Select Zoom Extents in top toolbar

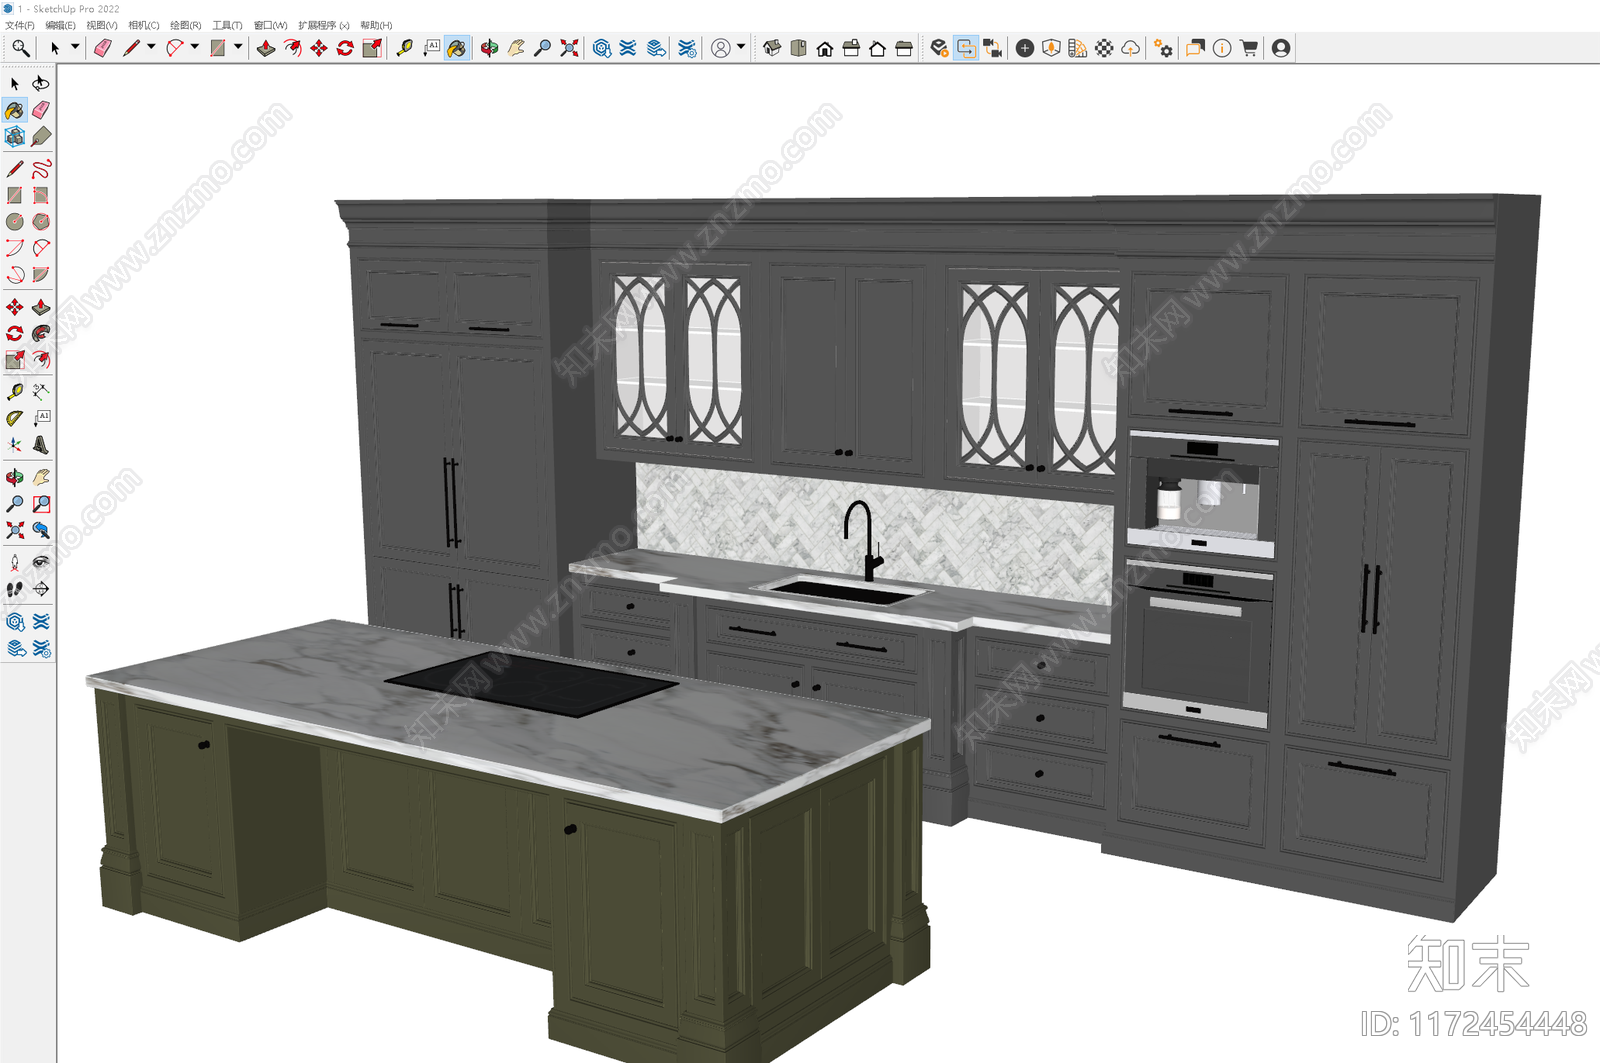pos(569,48)
